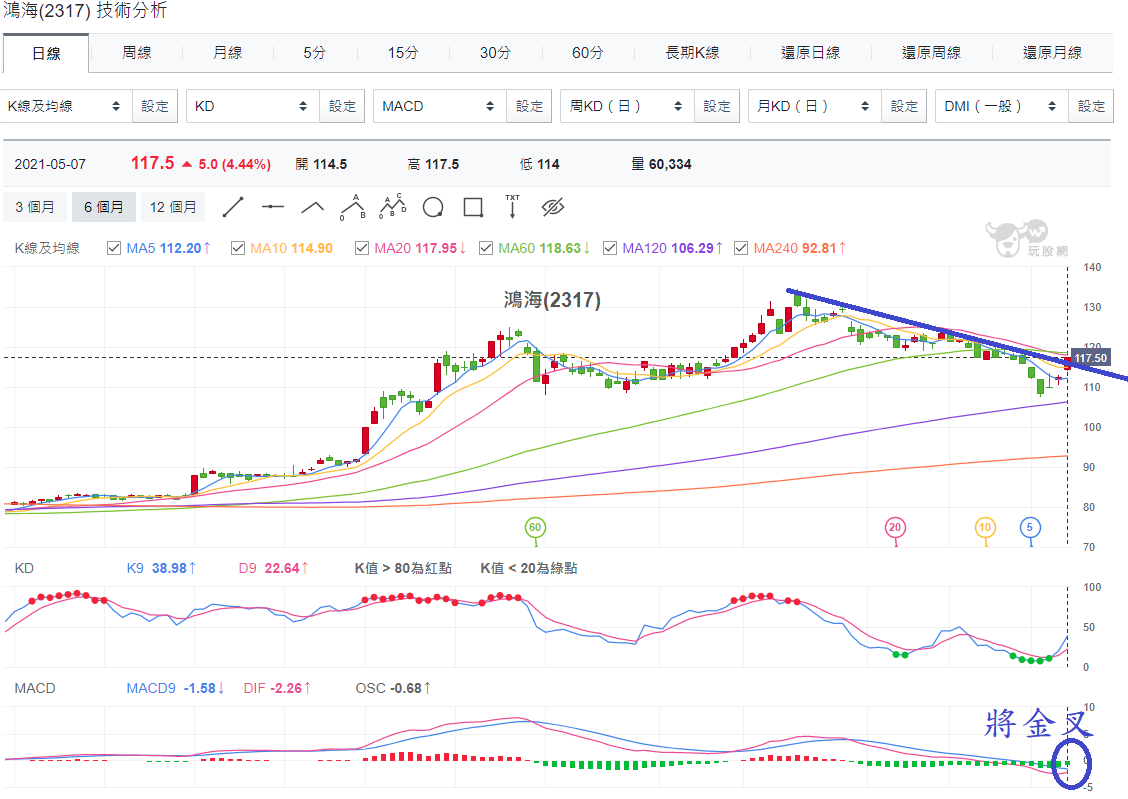The height and width of the screenshot is (799, 1128).
Task: Select the 3 個月 range button
Action: pyautogui.click(x=35, y=207)
